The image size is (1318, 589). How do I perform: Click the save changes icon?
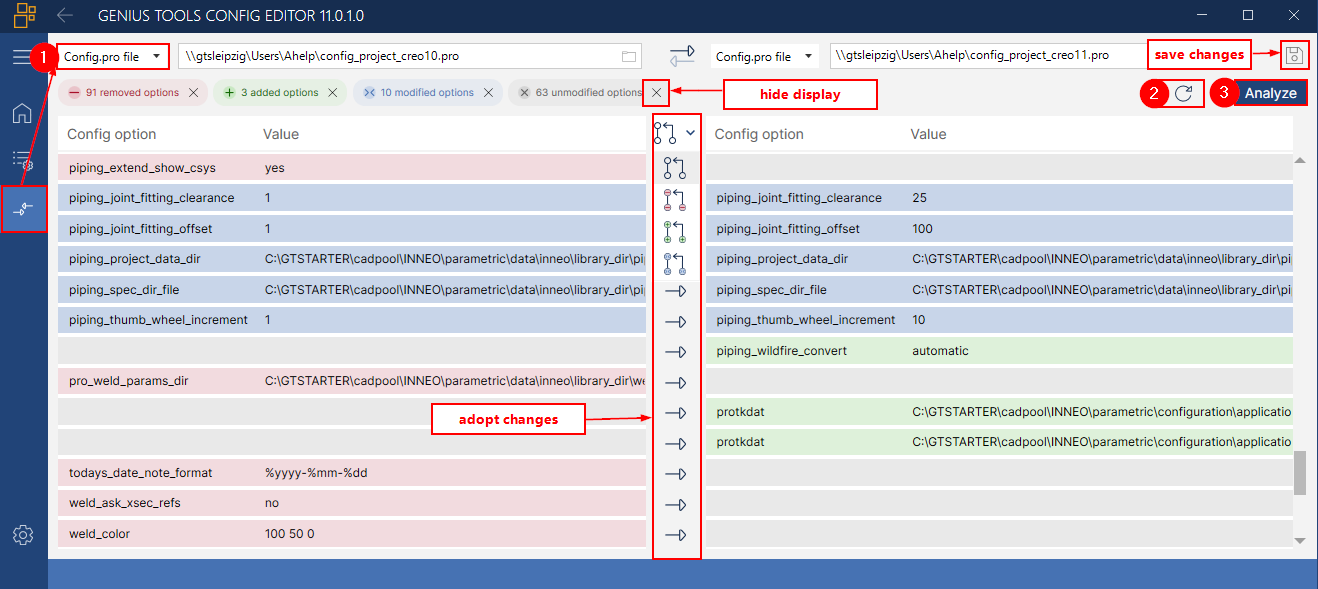click(1294, 55)
